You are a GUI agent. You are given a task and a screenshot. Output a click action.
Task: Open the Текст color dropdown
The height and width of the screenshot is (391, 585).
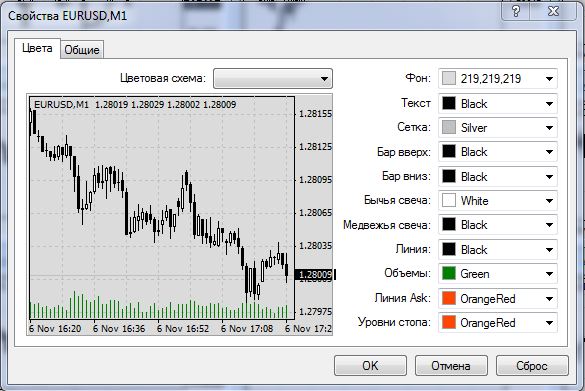498,103
